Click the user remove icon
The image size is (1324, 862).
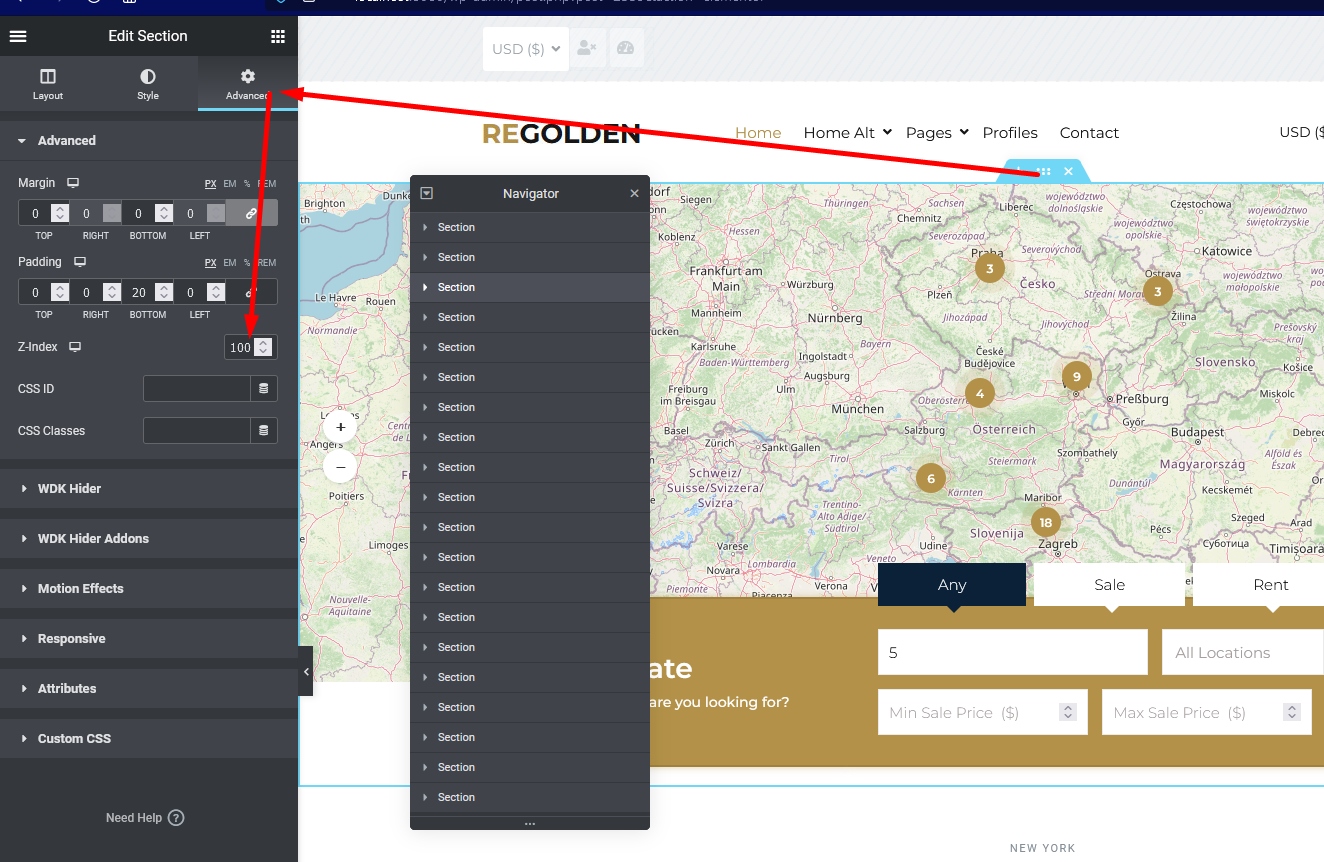point(587,49)
